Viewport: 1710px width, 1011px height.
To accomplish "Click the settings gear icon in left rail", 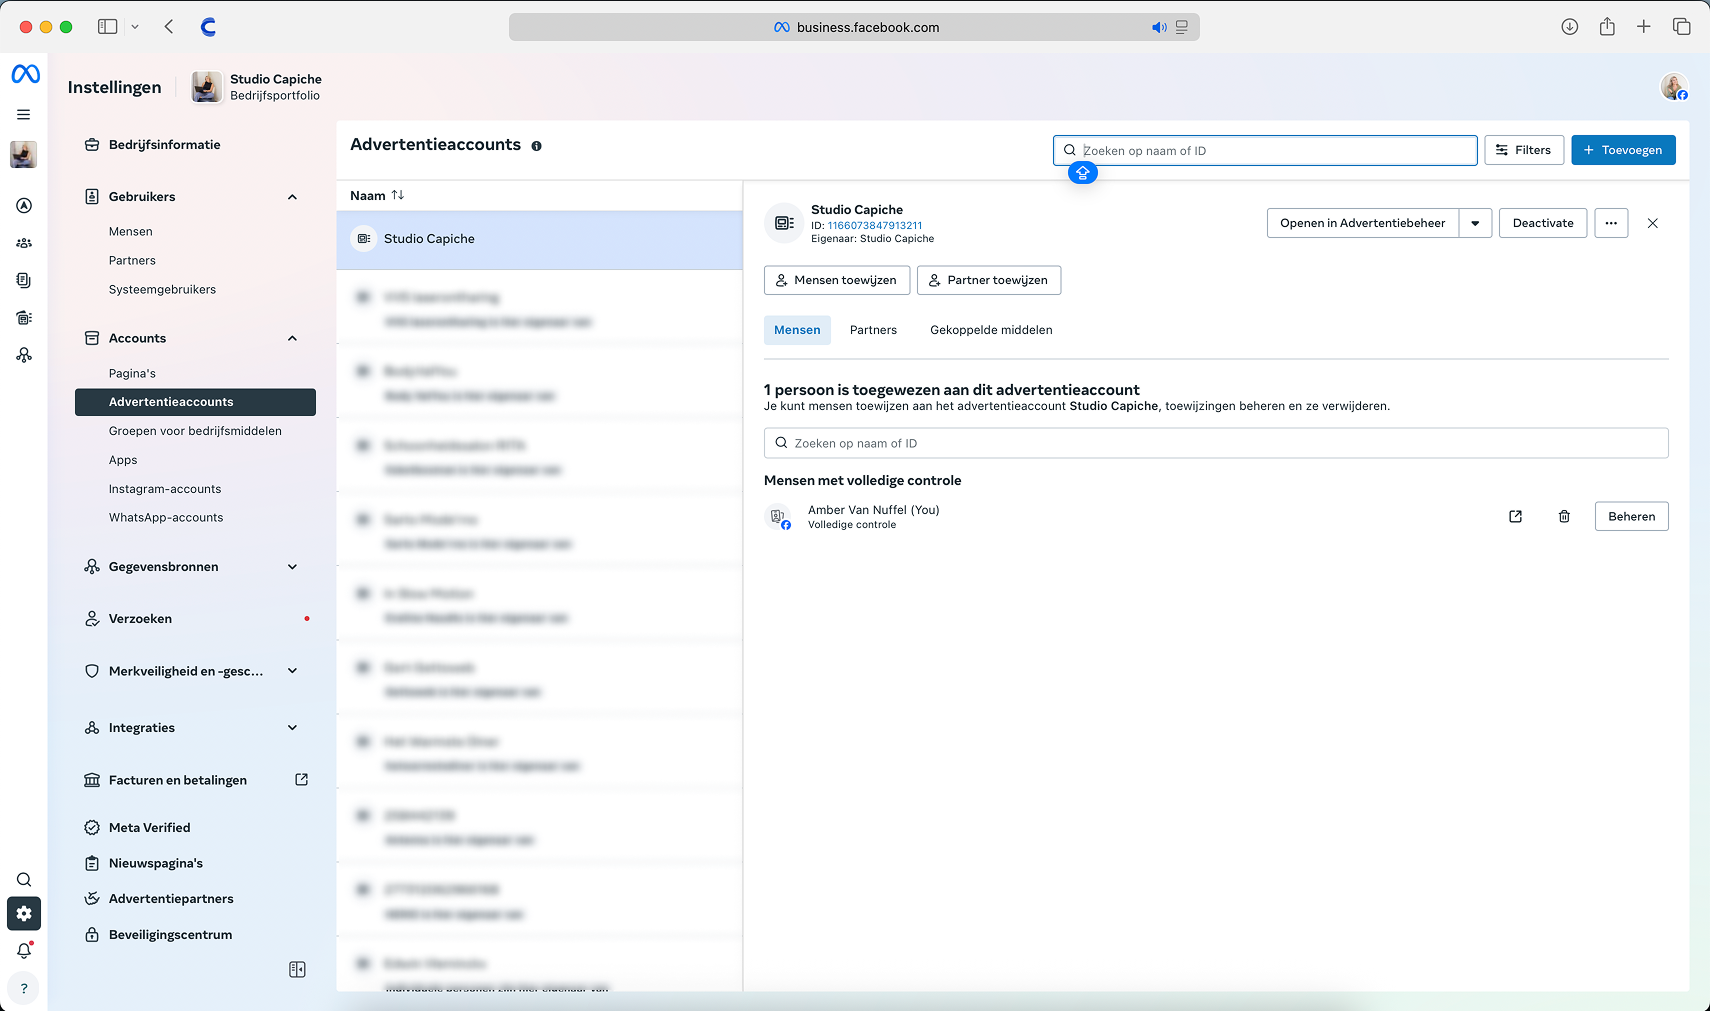I will 24,914.
